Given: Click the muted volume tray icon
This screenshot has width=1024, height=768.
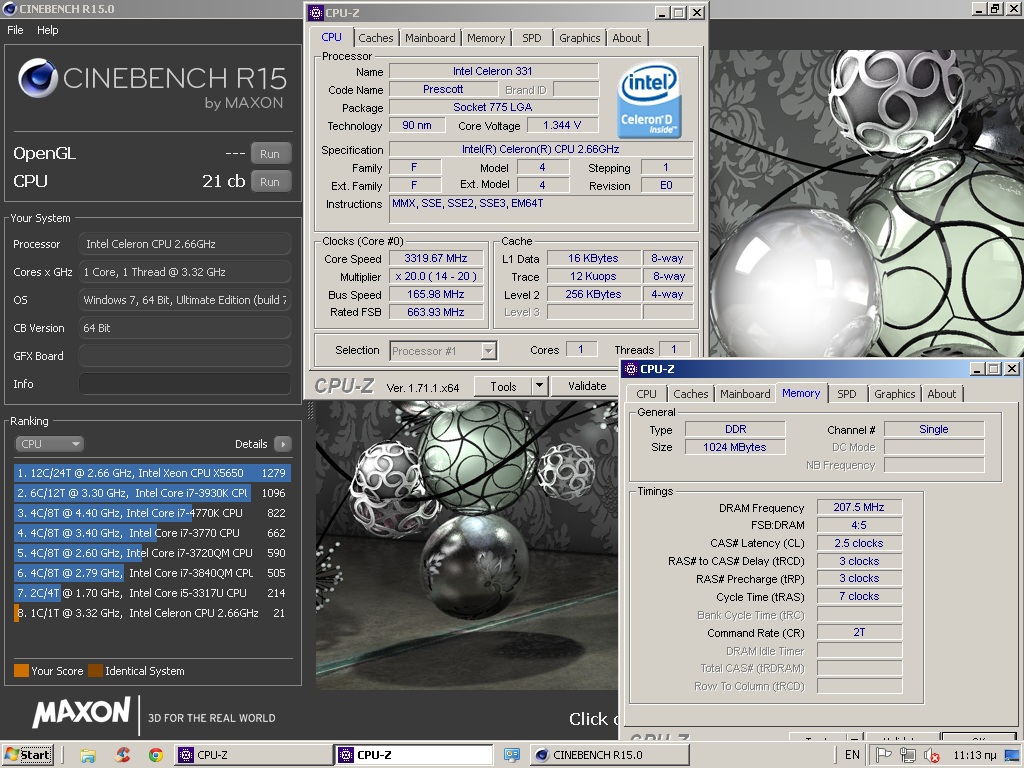Looking at the screenshot, I should (x=932, y=756).
